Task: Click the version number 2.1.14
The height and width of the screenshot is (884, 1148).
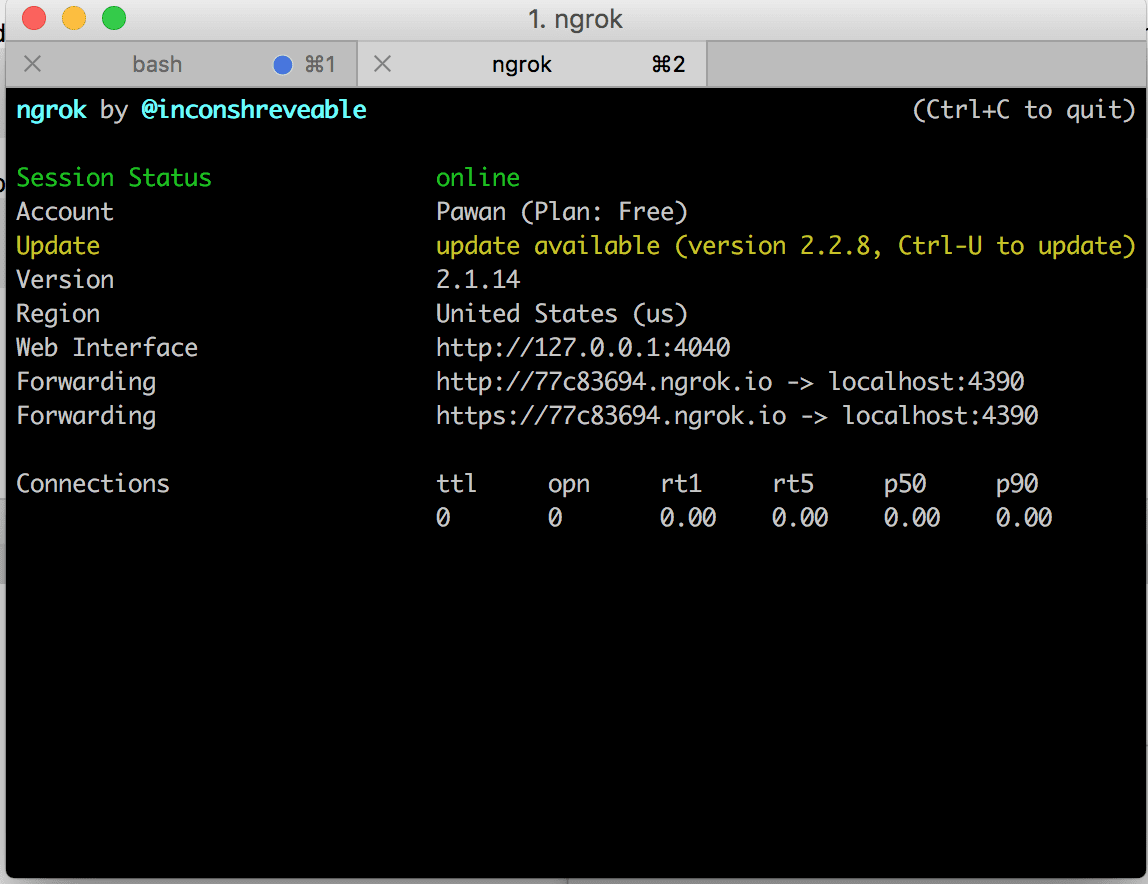Action: coord(478,280)
